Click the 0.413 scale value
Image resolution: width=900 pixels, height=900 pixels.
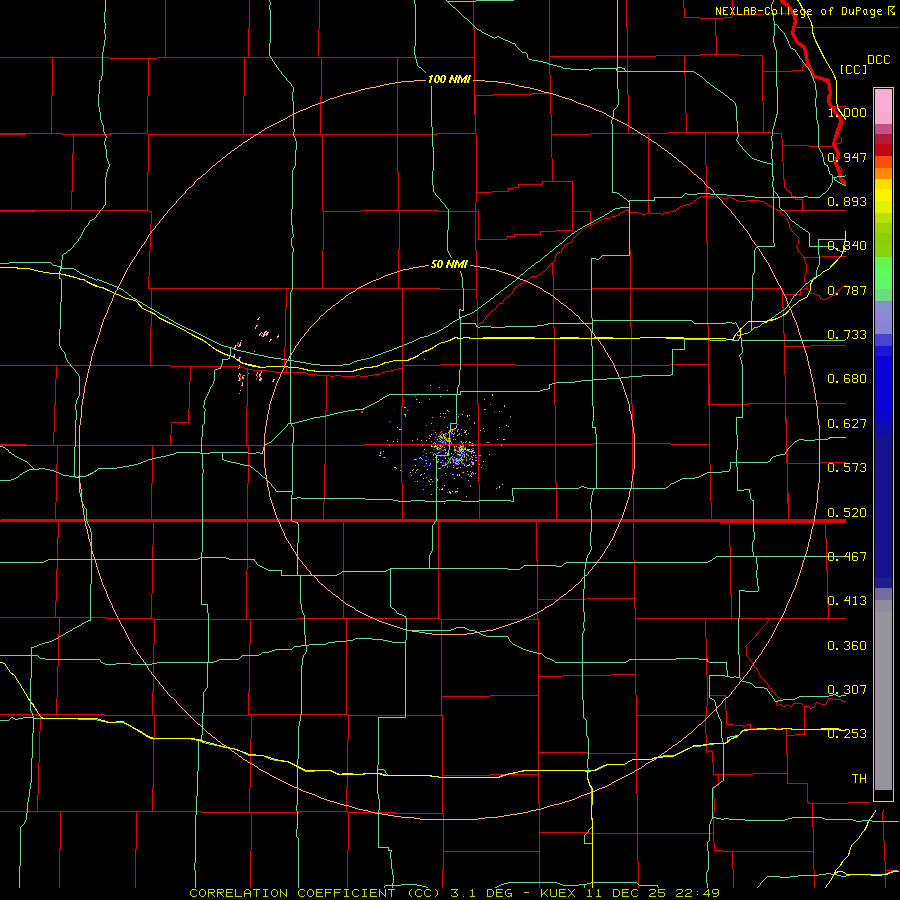click(x=847, y=601)
